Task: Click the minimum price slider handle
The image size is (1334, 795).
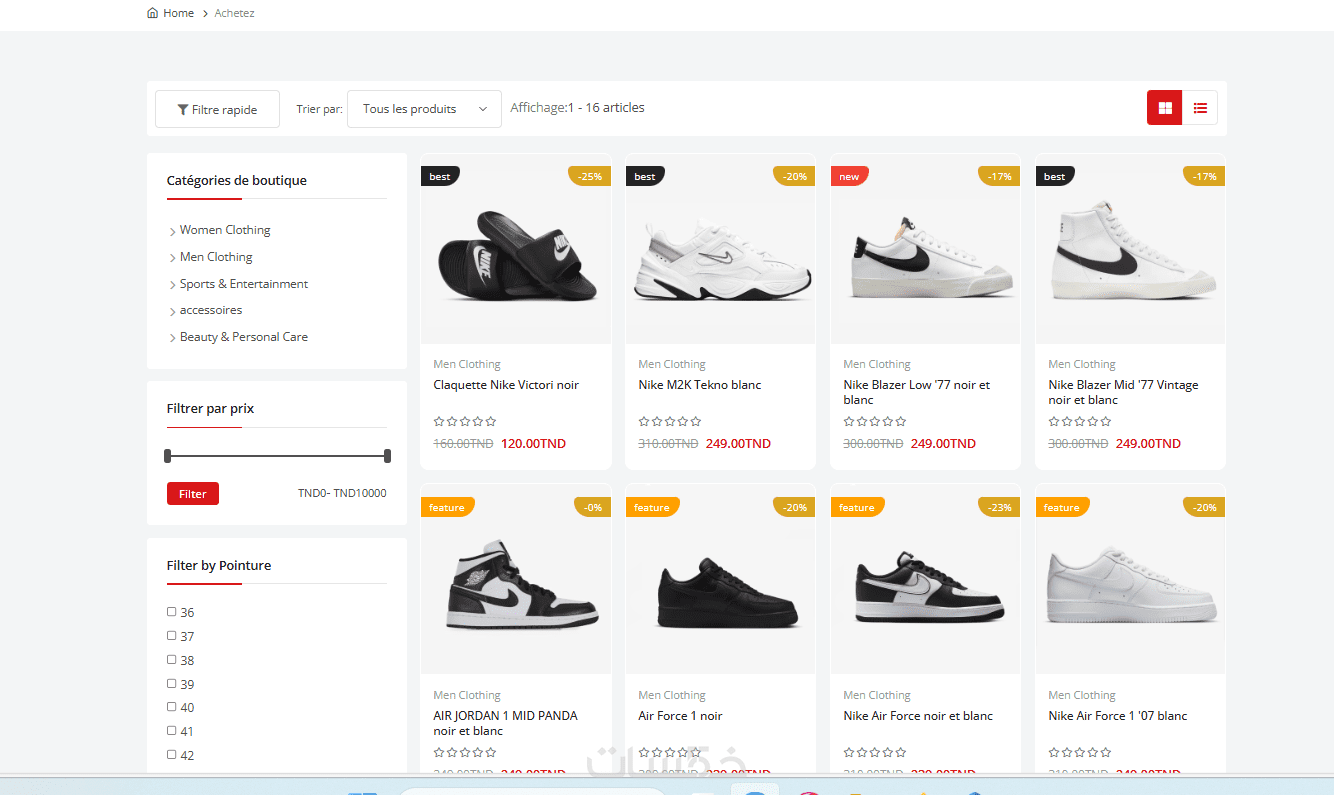Action: [x=168, y=456]
